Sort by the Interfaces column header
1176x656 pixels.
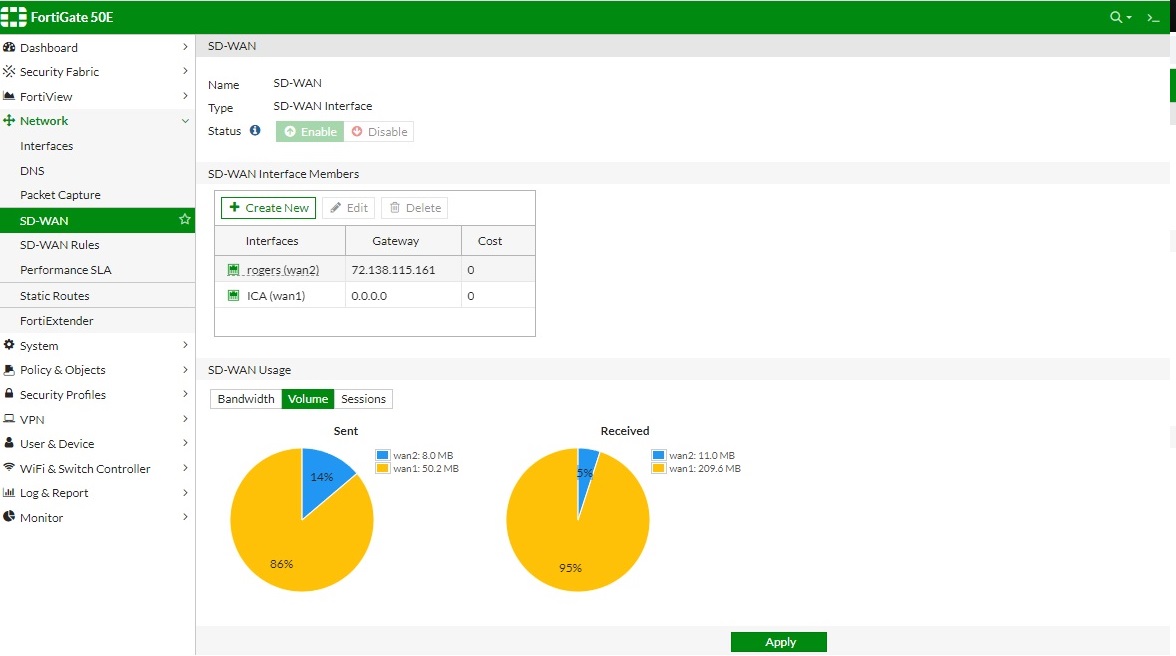280,241
